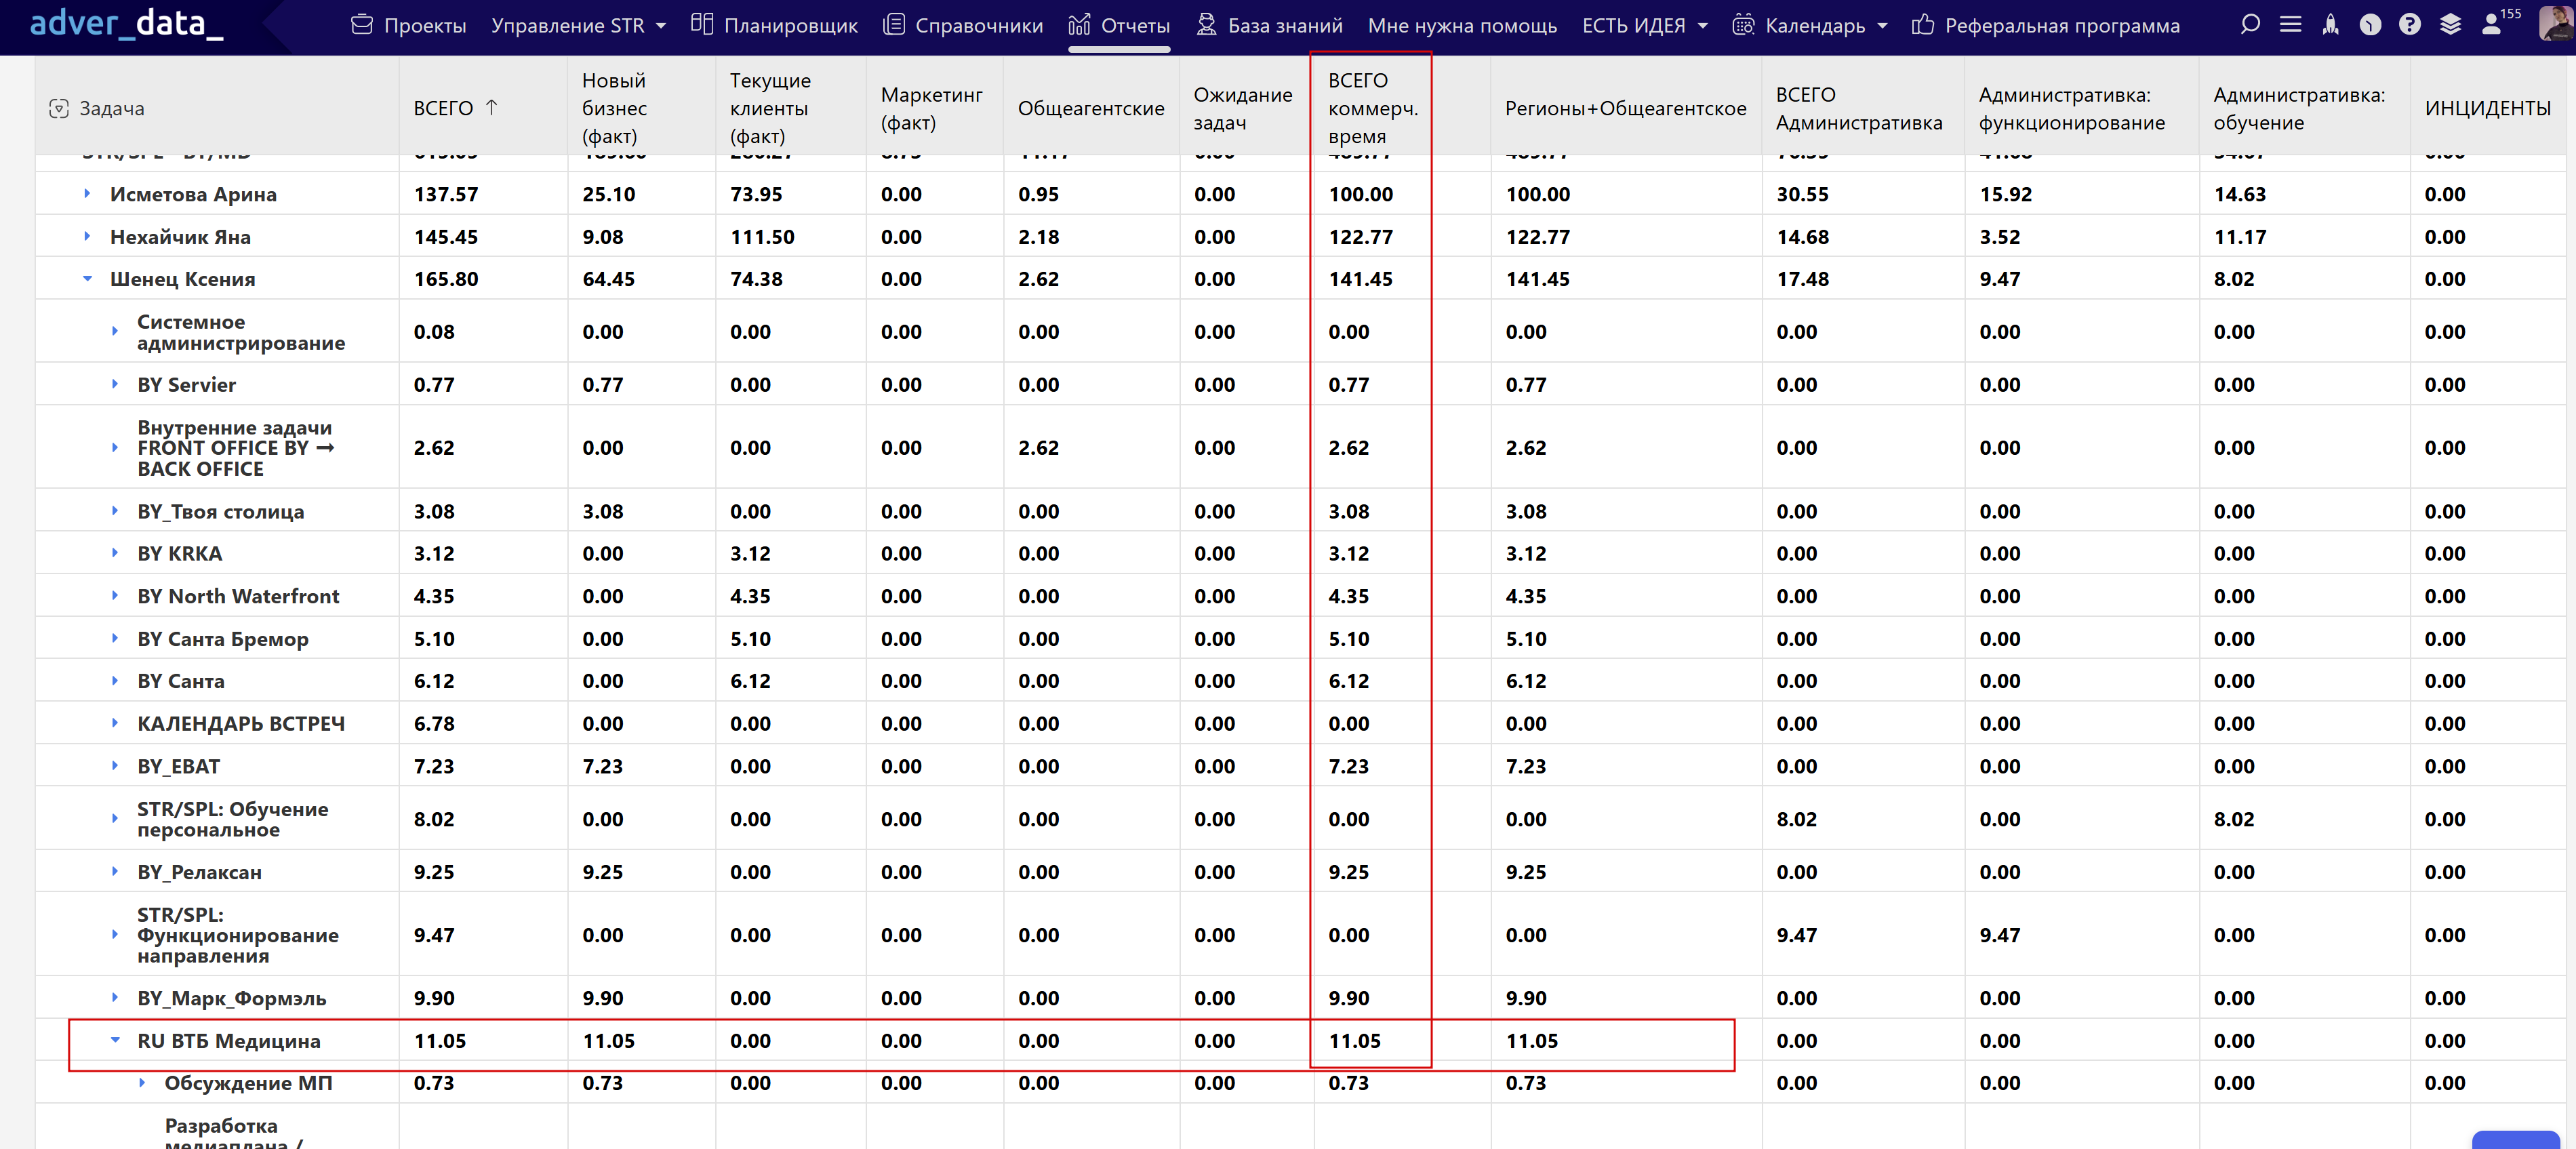Click the profile avatar photo
The width and height of the screenshot is (2576, 1149).
pyautogui.click(x=2555, y=23)
